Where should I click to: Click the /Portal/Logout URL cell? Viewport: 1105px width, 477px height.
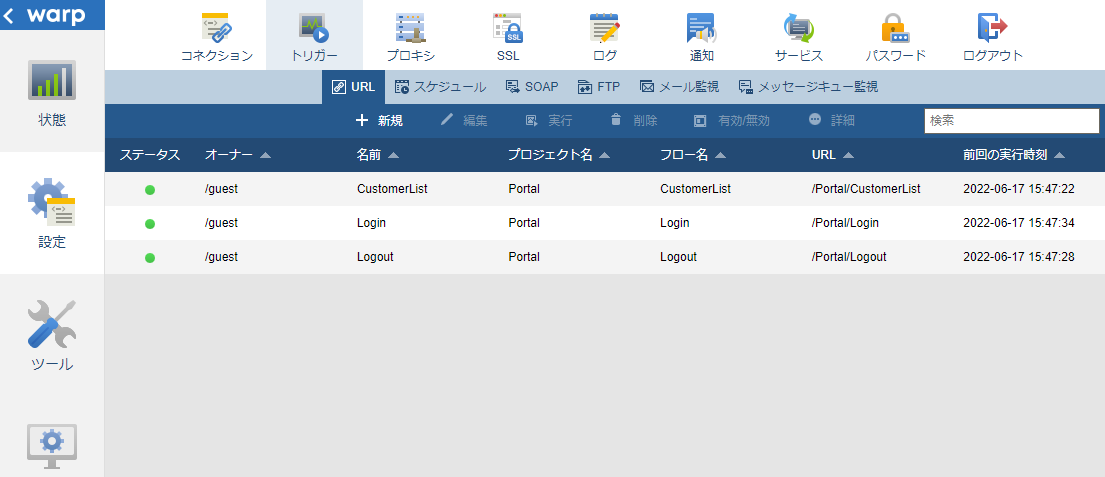(x=848, y=256)
